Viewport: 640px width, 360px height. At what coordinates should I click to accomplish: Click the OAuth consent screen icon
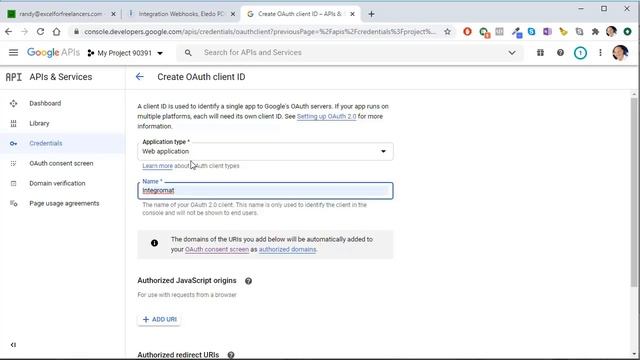point(13,163)
